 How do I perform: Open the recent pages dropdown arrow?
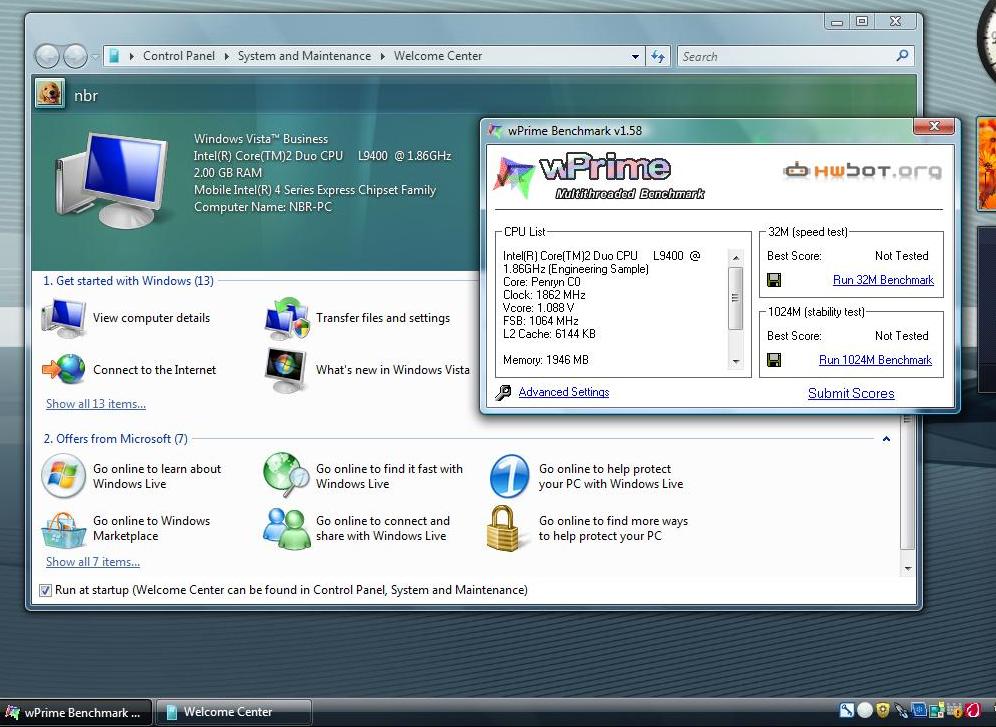tap(94, 57)
